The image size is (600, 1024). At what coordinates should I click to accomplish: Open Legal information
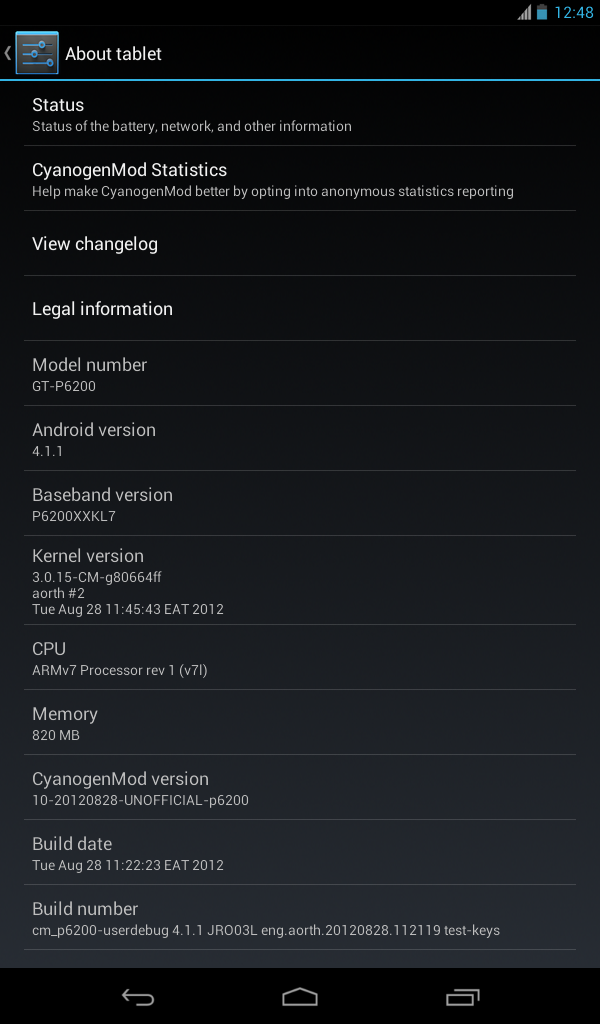300,309
